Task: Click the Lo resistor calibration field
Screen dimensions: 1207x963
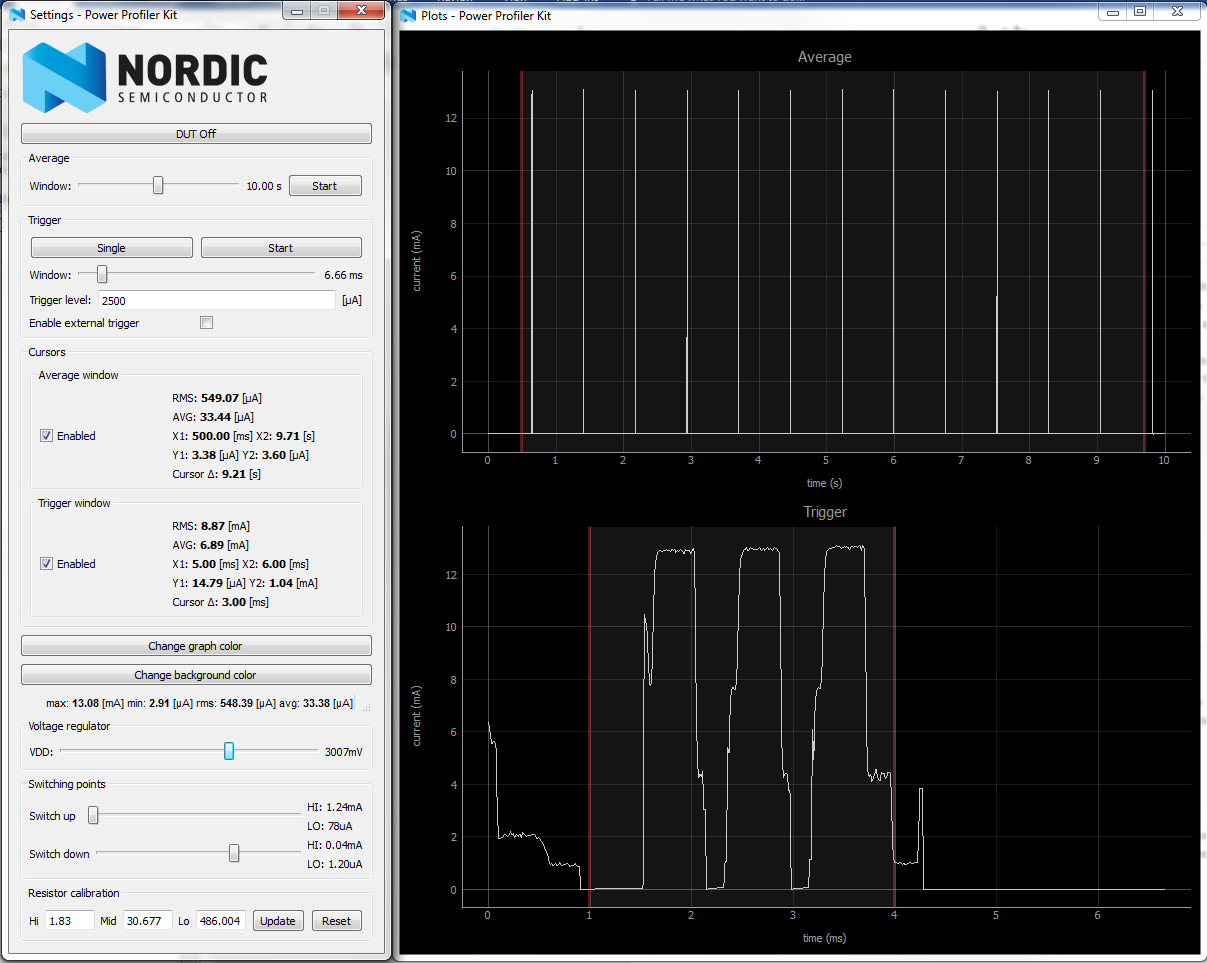Action: pos(222,921)
